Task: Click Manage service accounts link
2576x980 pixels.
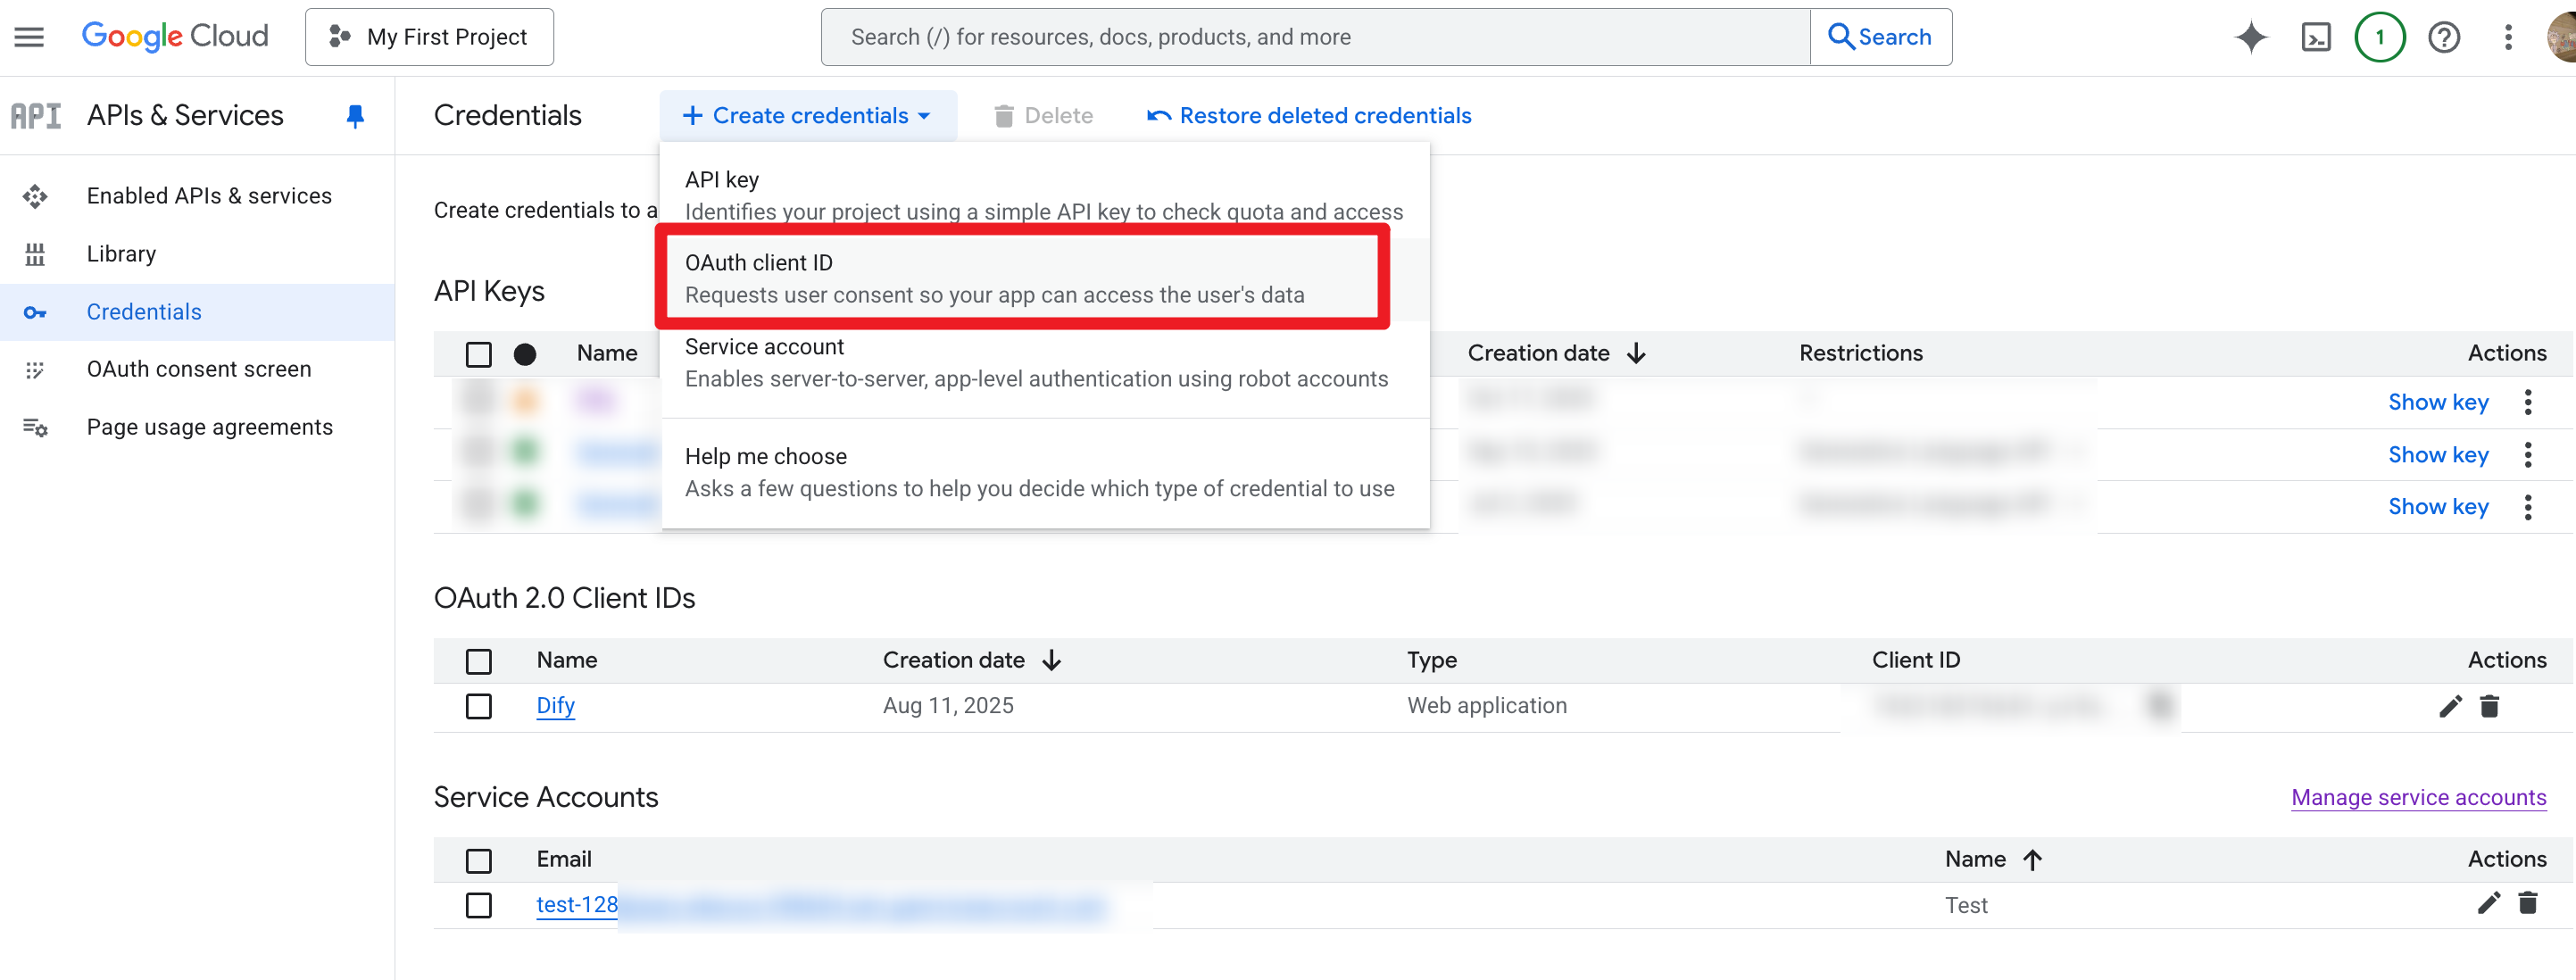Action: click(x=2418, y=797)
